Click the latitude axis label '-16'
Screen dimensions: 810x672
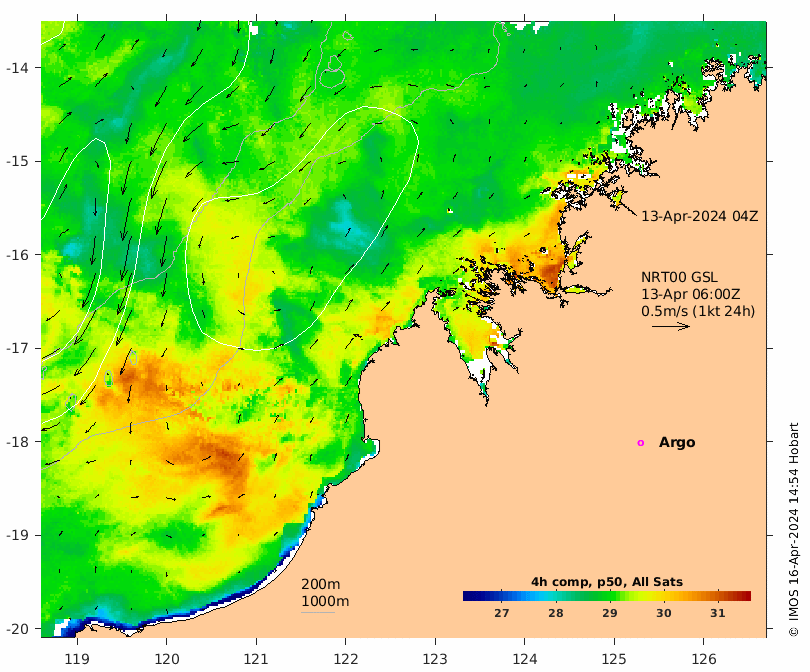[x=17, y=255]
